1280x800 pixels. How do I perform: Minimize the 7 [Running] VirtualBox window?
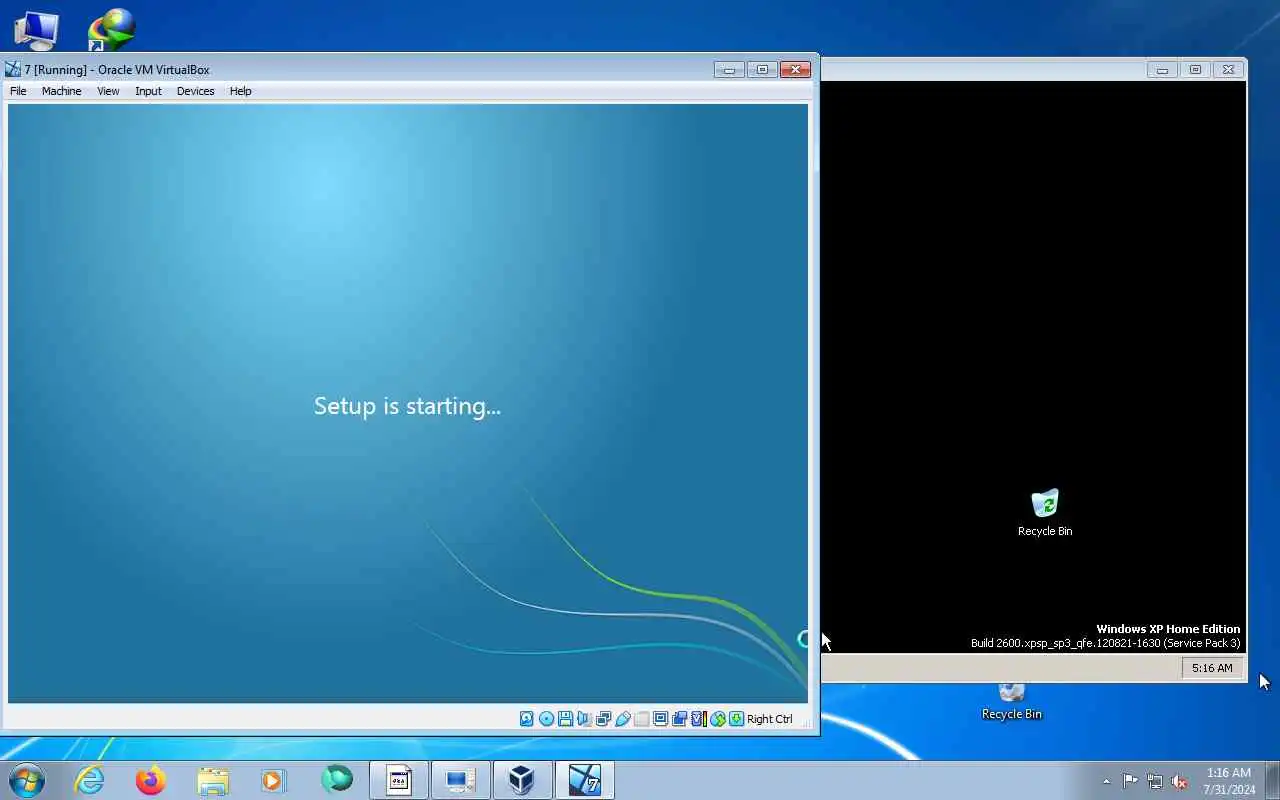[x=729, y=69]
